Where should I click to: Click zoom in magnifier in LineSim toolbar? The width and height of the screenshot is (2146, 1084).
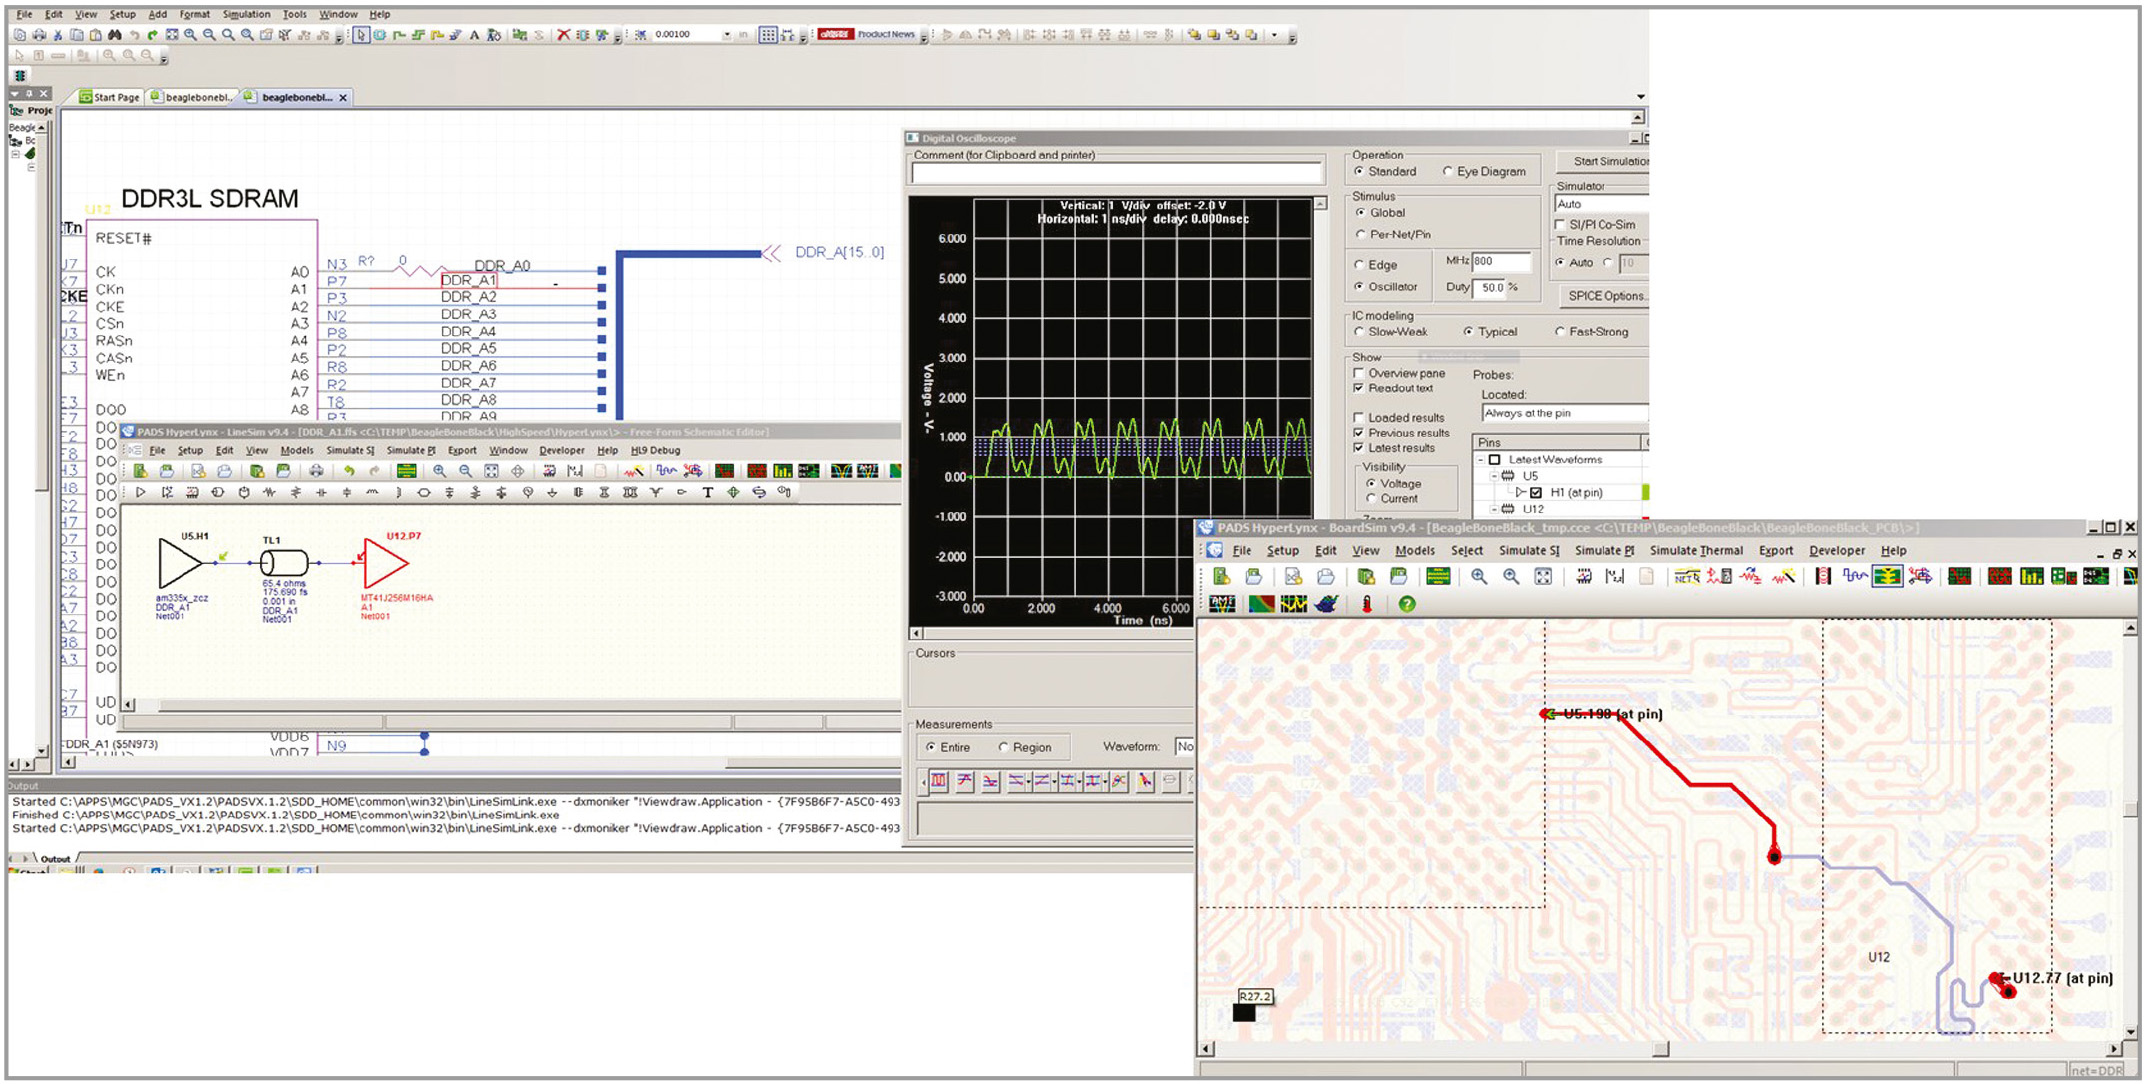click(x=439, y=471)
